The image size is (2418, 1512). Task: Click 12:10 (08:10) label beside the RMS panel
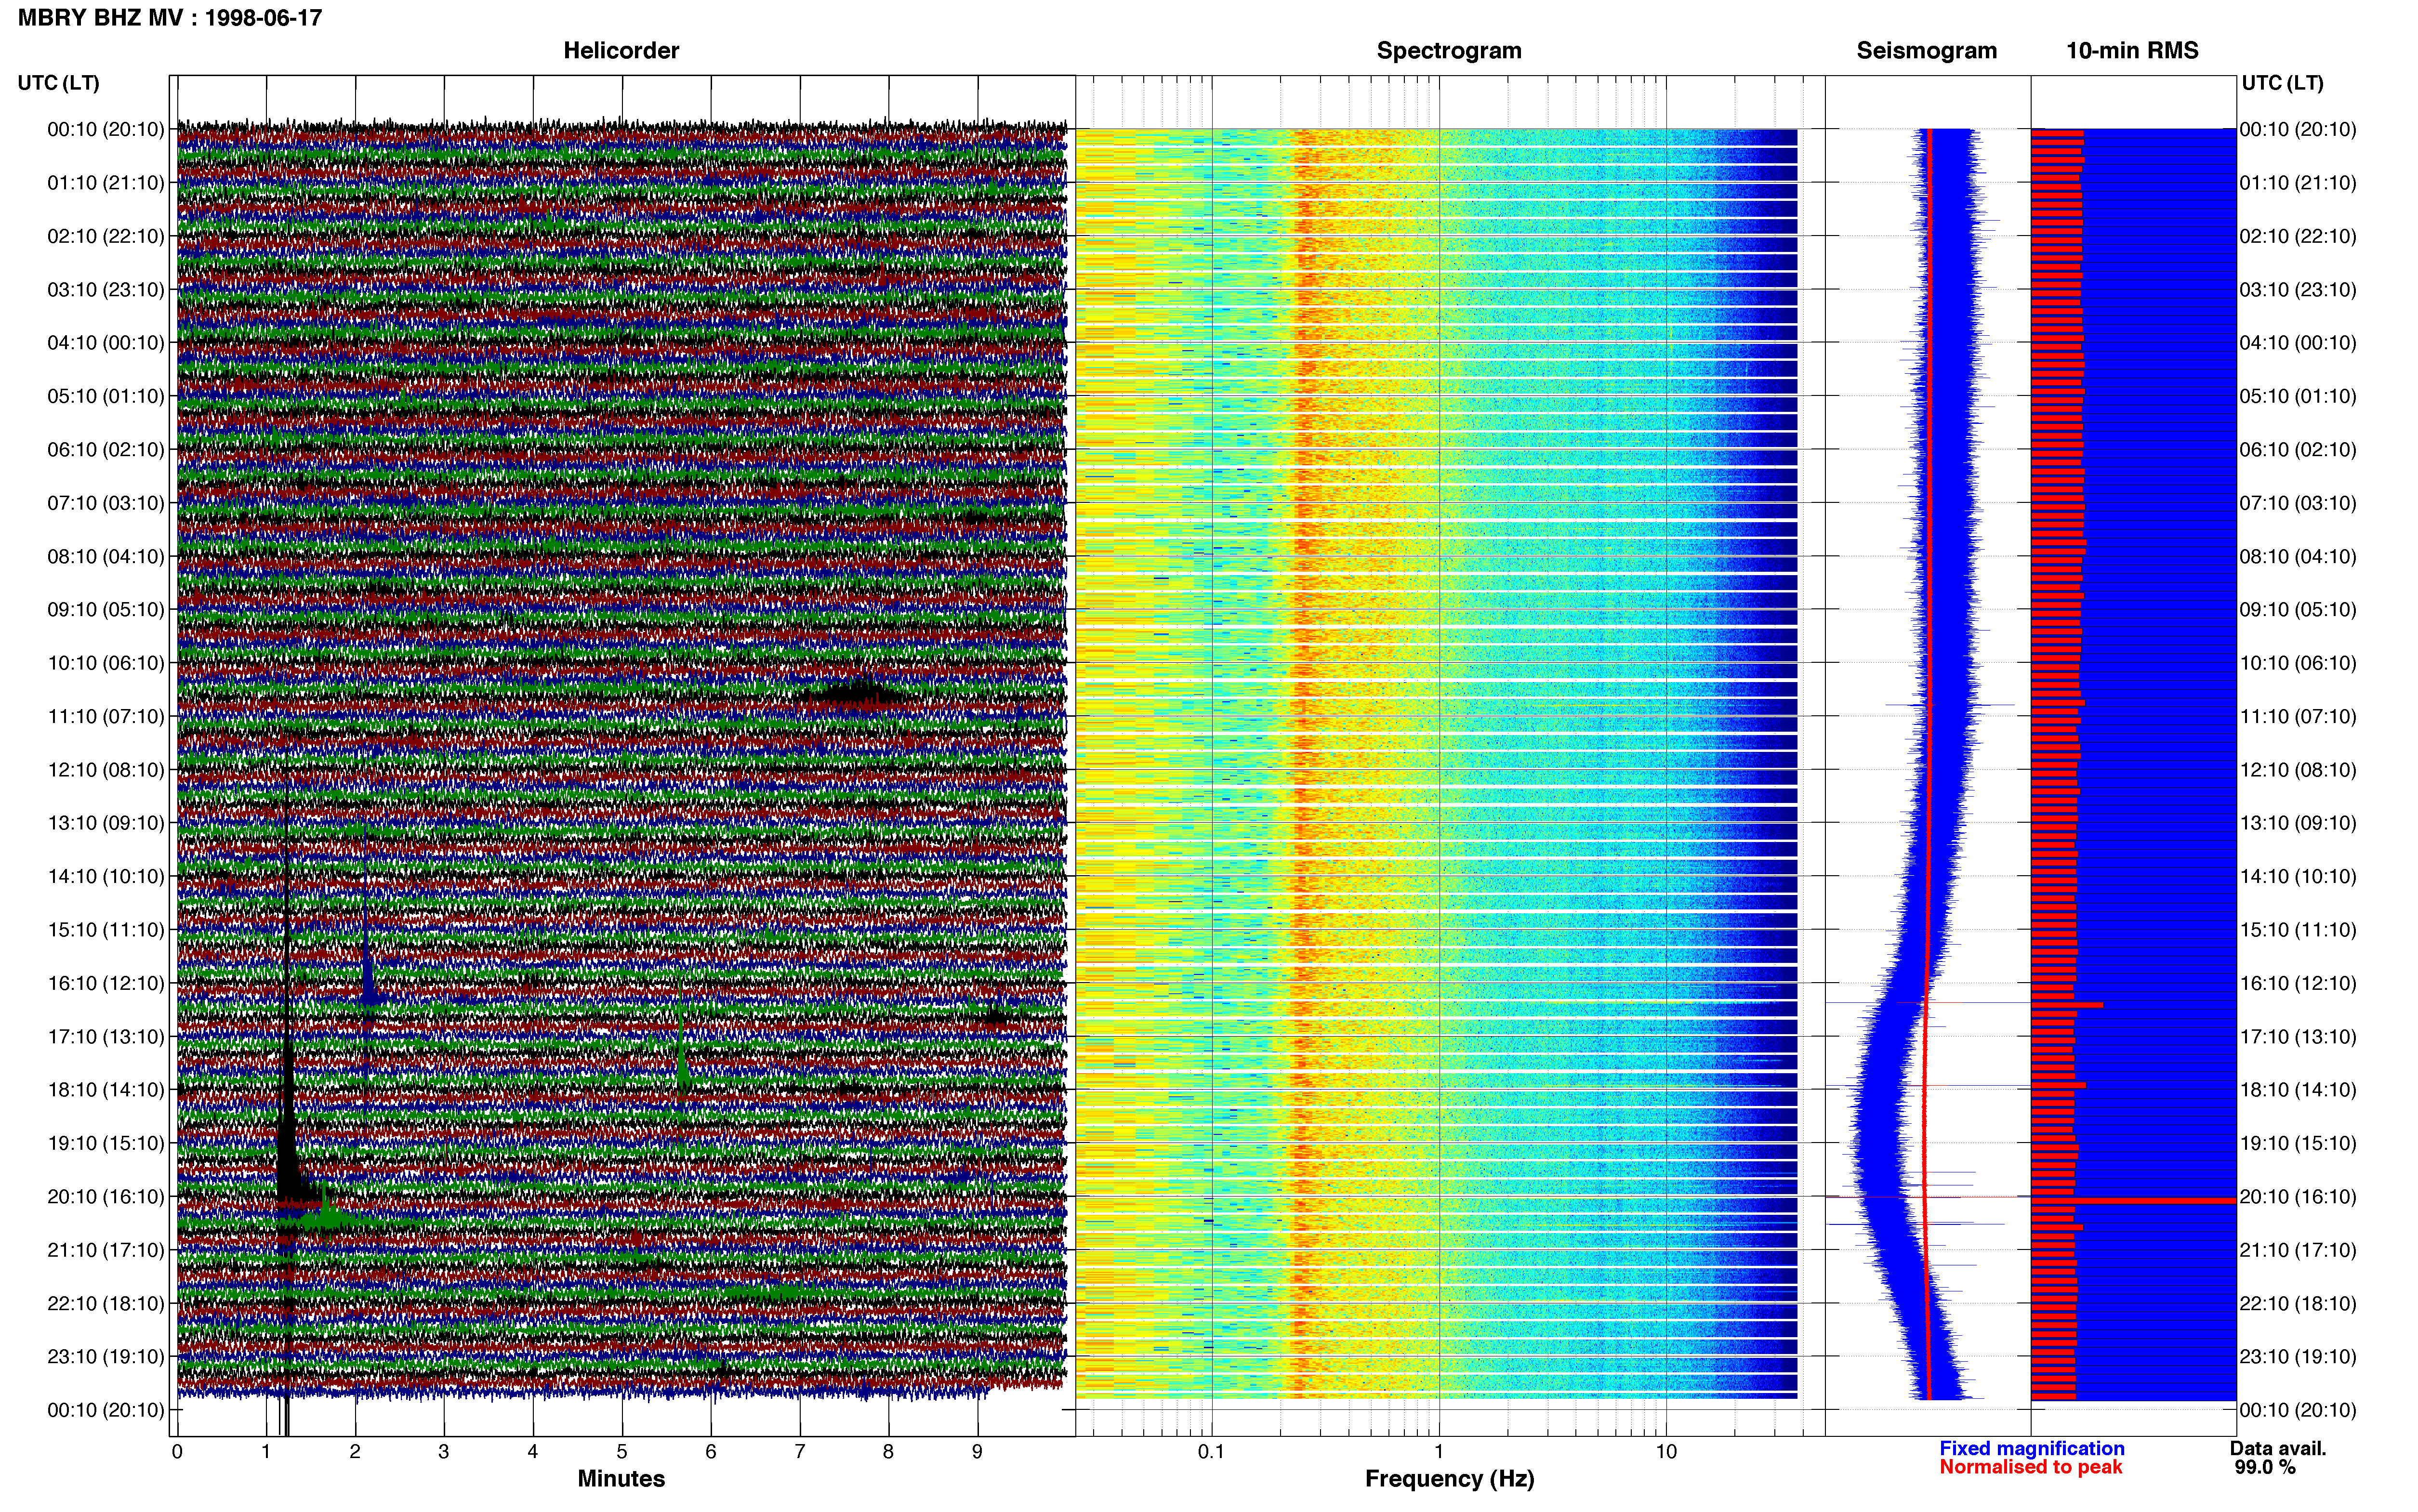click(x=2298, y=770)
